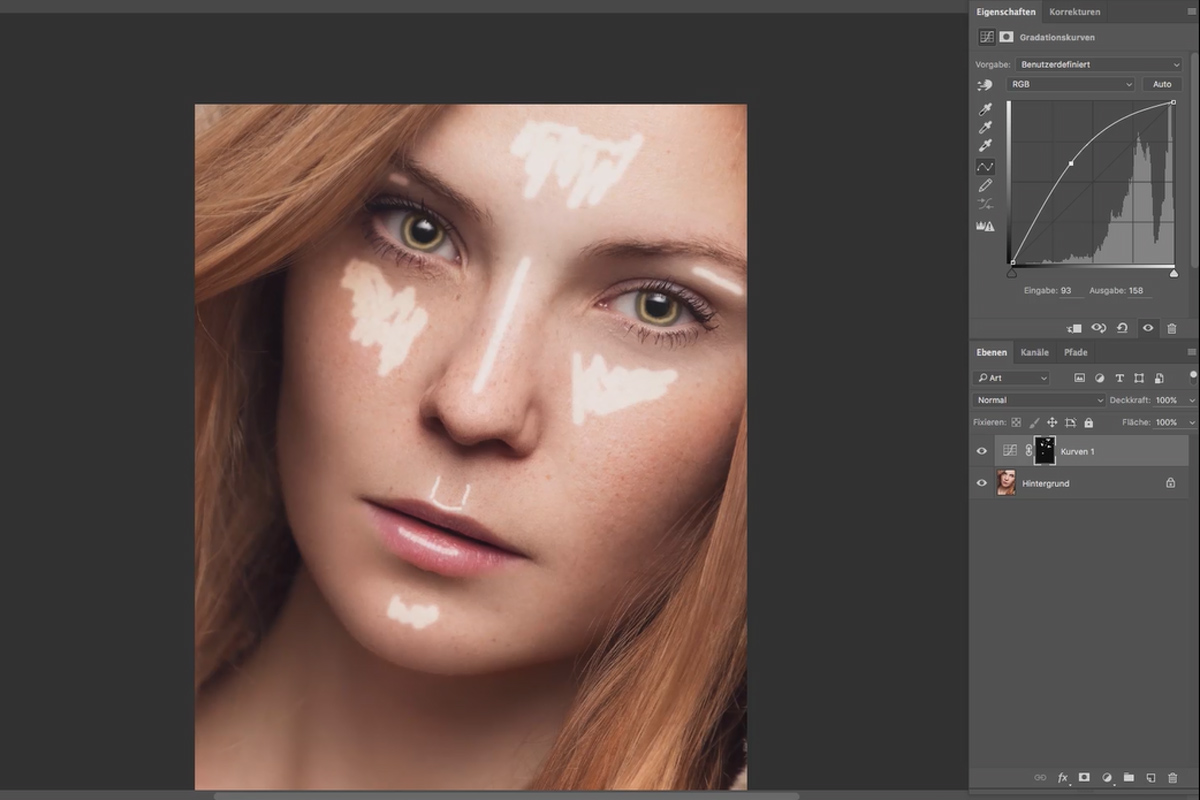Viewport: 1200px width, 800px height.
Task: Toggle lock transparent pixels
Action: click(1016, 423)
